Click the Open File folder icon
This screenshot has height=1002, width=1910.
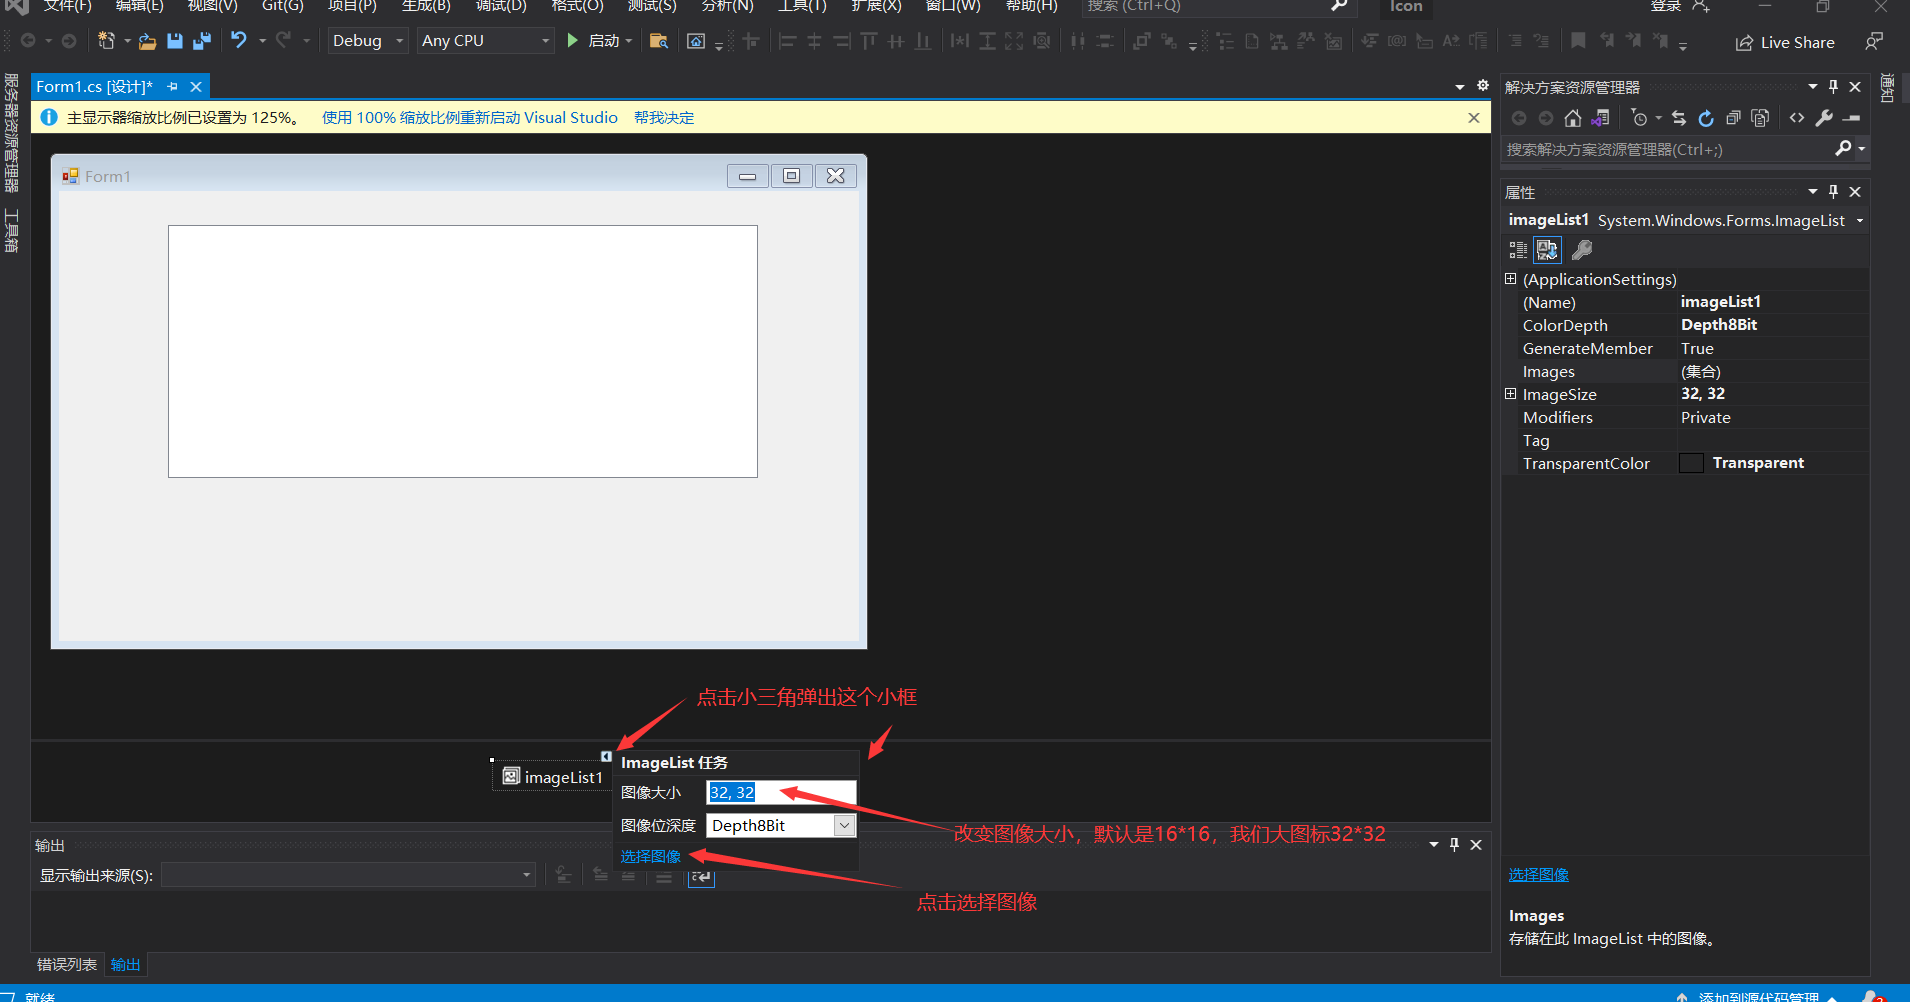(147, 41)
